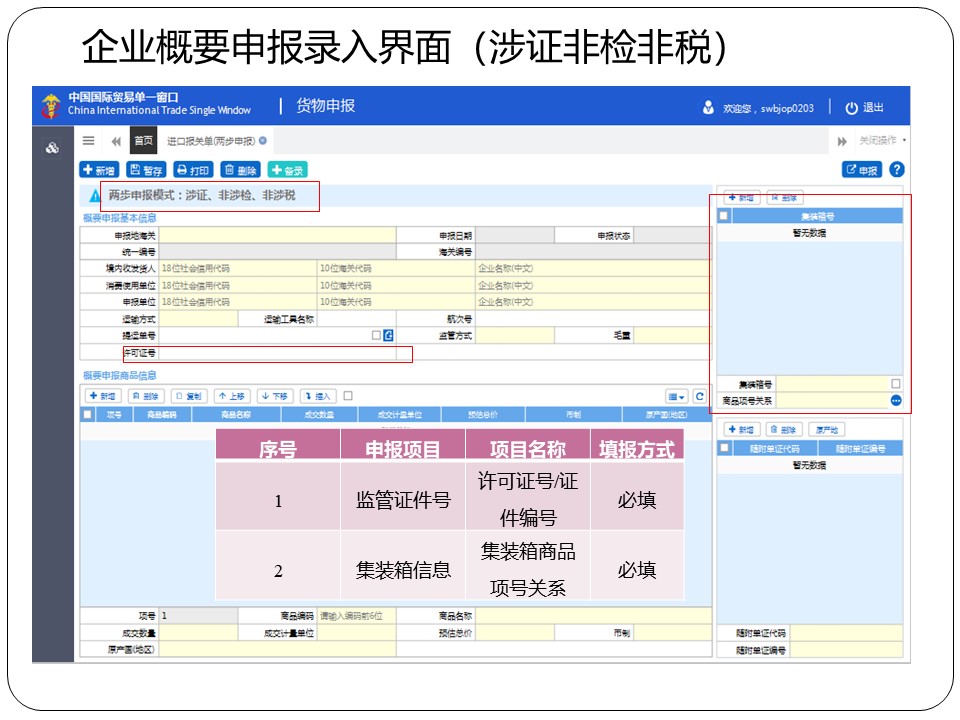Switch to the 首页 tab

point(144,141)
